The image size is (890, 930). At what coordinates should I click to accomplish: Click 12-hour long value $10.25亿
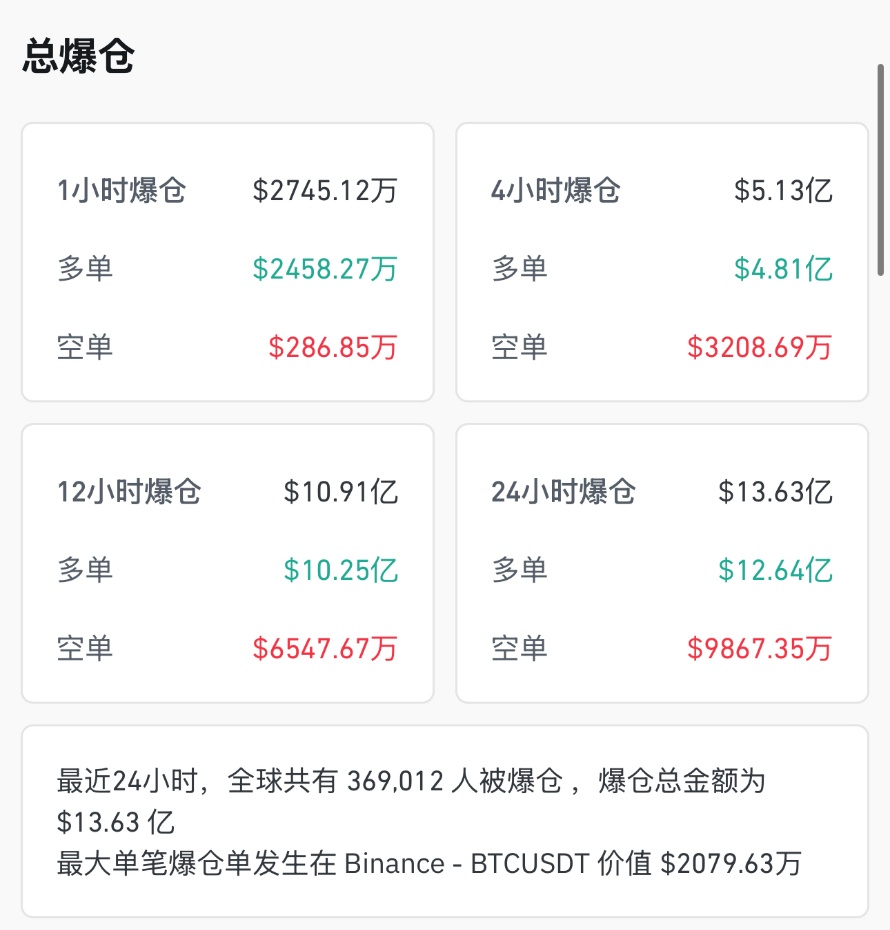click(341, 570)
